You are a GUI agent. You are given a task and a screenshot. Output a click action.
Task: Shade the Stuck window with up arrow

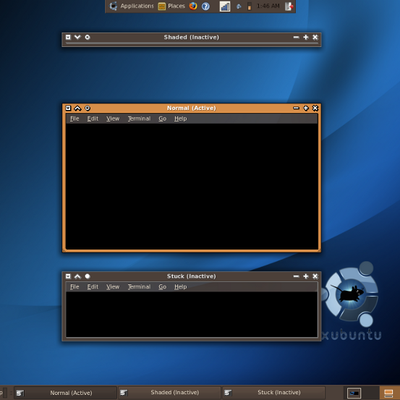tap(78, 276)
